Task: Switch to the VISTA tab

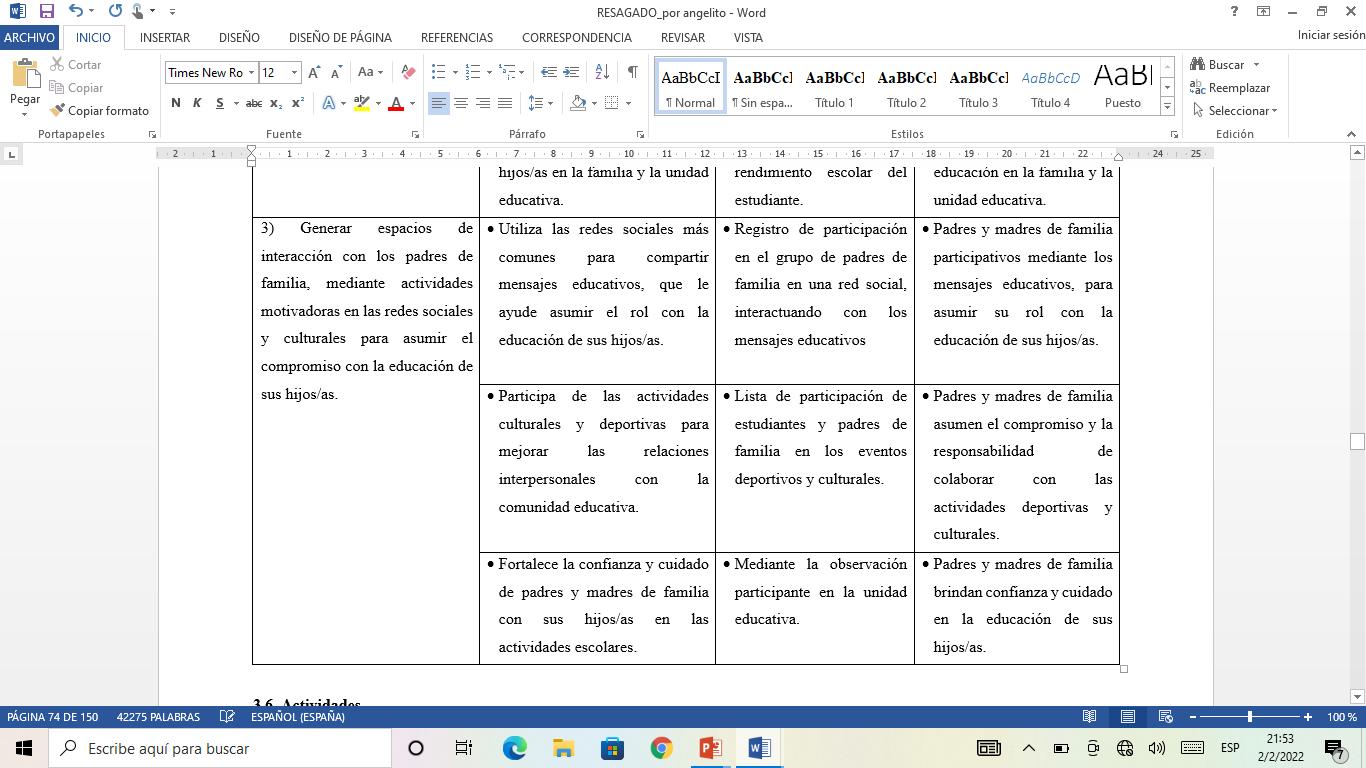Action: 748,37
